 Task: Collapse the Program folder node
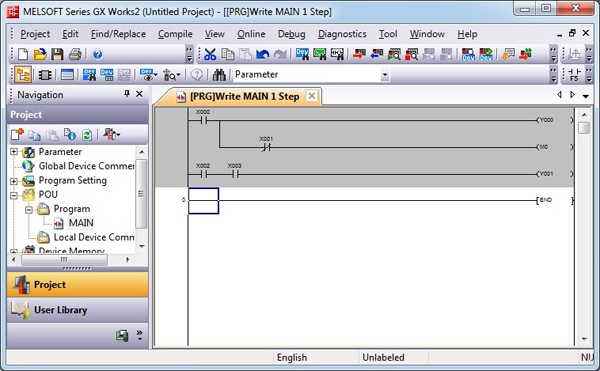[x=29, y=210]
